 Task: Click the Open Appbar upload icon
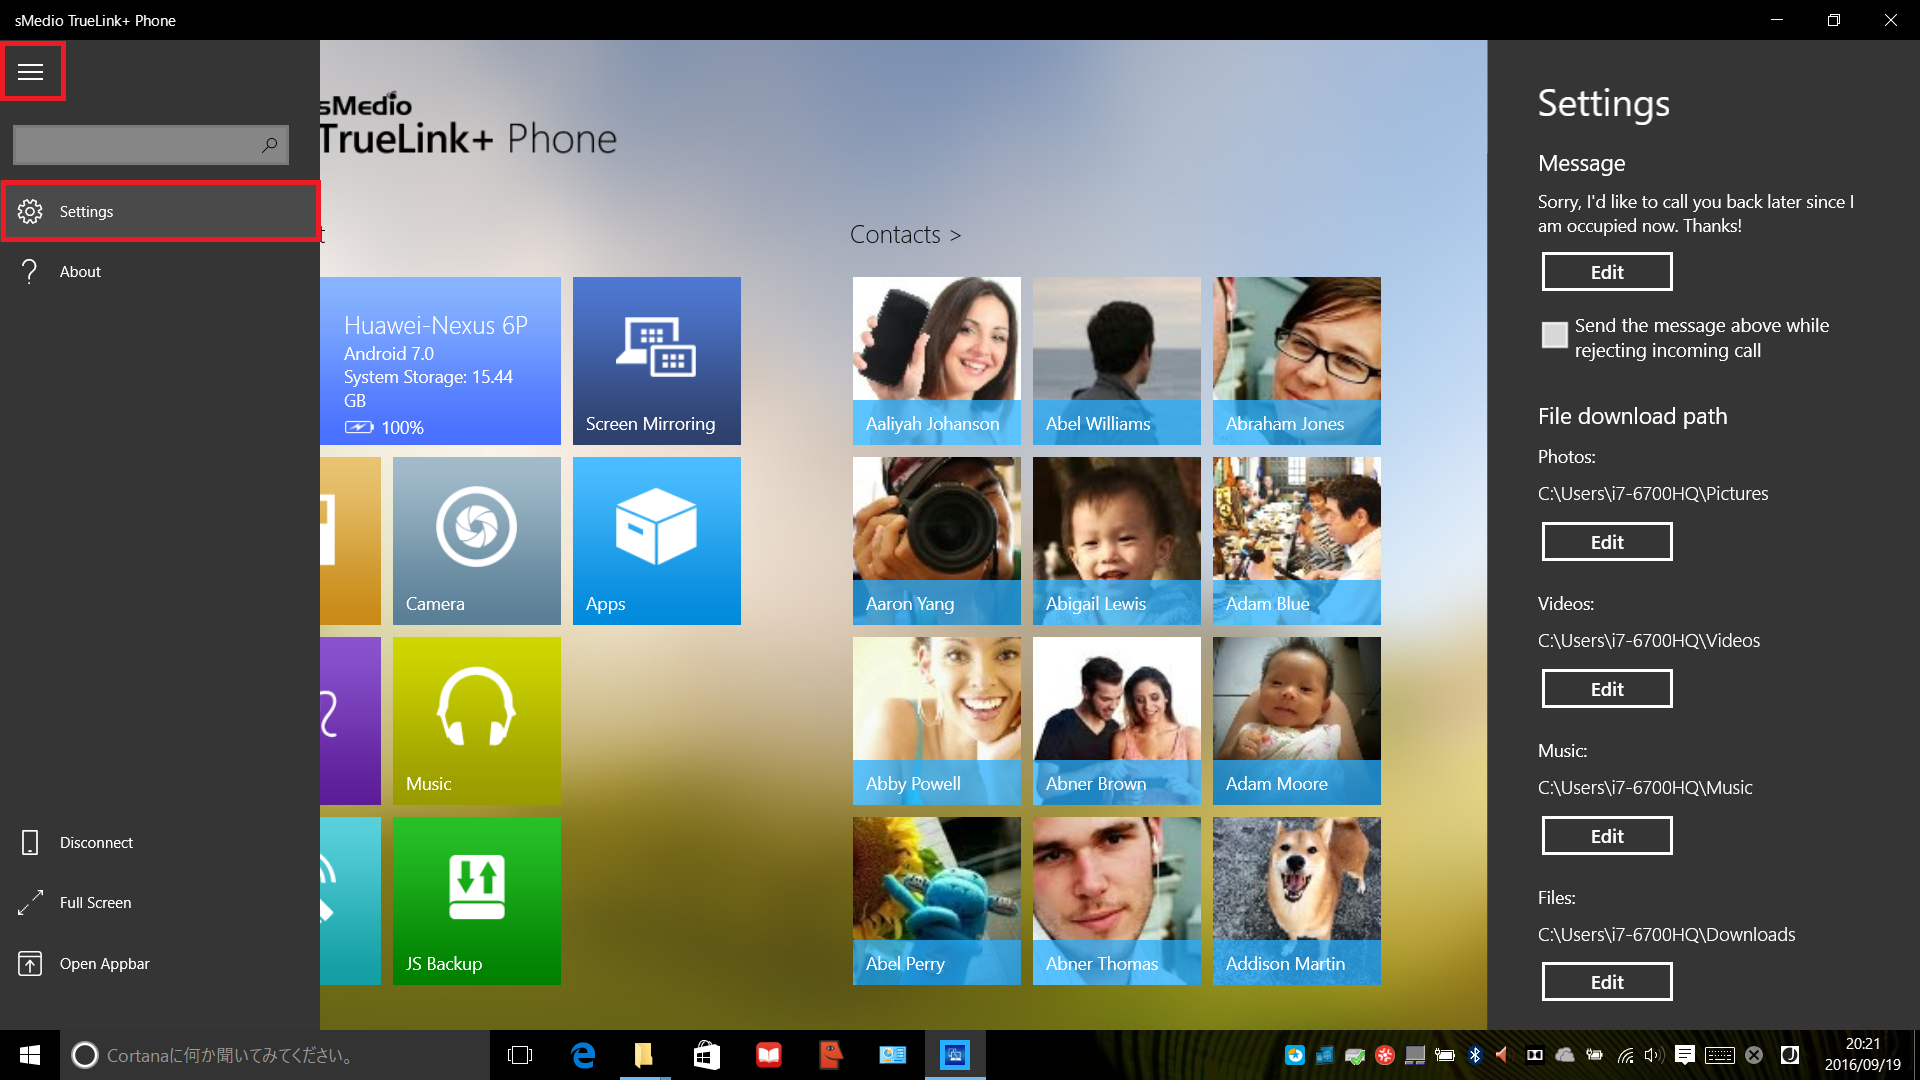(30, 963)
